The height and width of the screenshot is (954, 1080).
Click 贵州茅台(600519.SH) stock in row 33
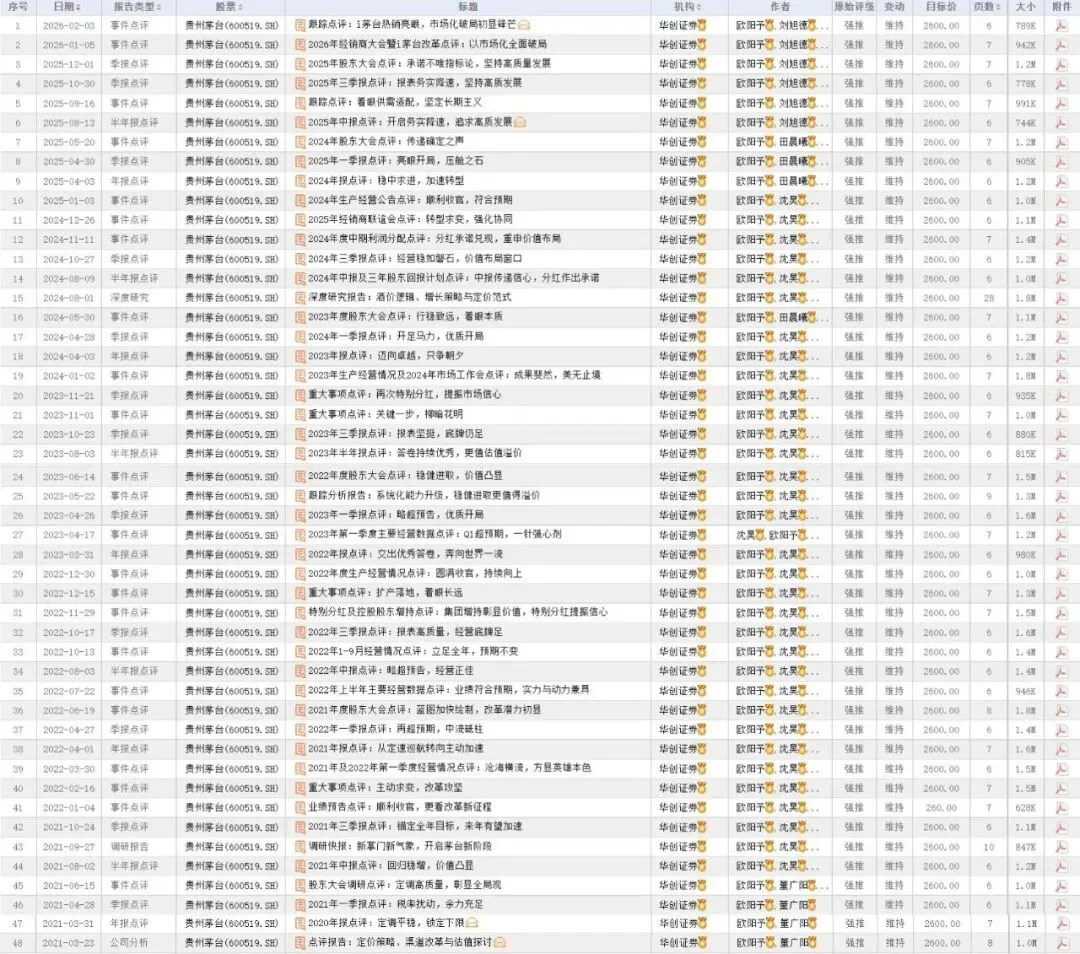point(231,652)
